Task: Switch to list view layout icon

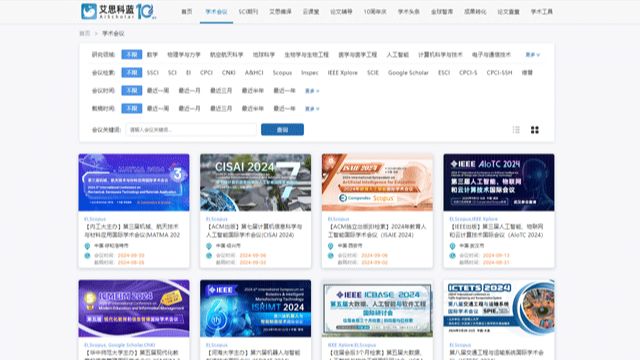Action: coord(516,130)
